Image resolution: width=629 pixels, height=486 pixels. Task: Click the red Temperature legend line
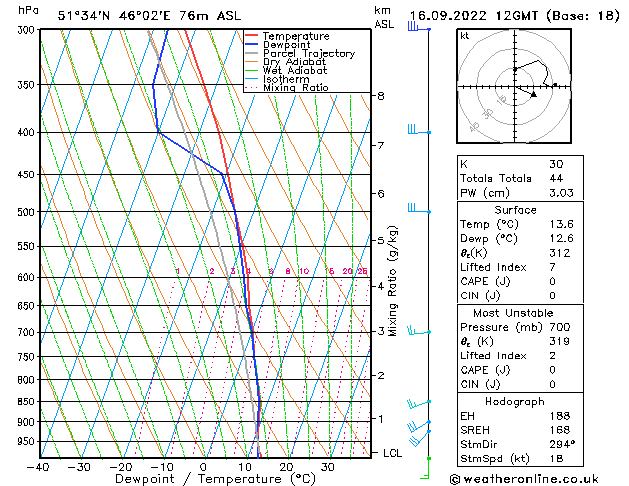coord(252,36)
